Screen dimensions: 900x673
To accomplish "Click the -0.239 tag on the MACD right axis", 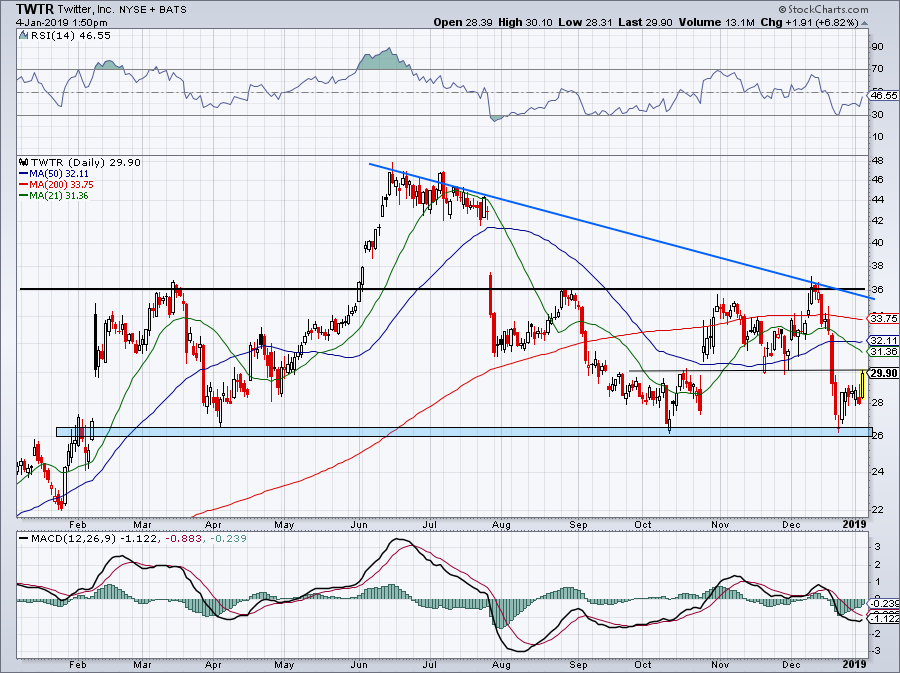I will click(883, 604).
